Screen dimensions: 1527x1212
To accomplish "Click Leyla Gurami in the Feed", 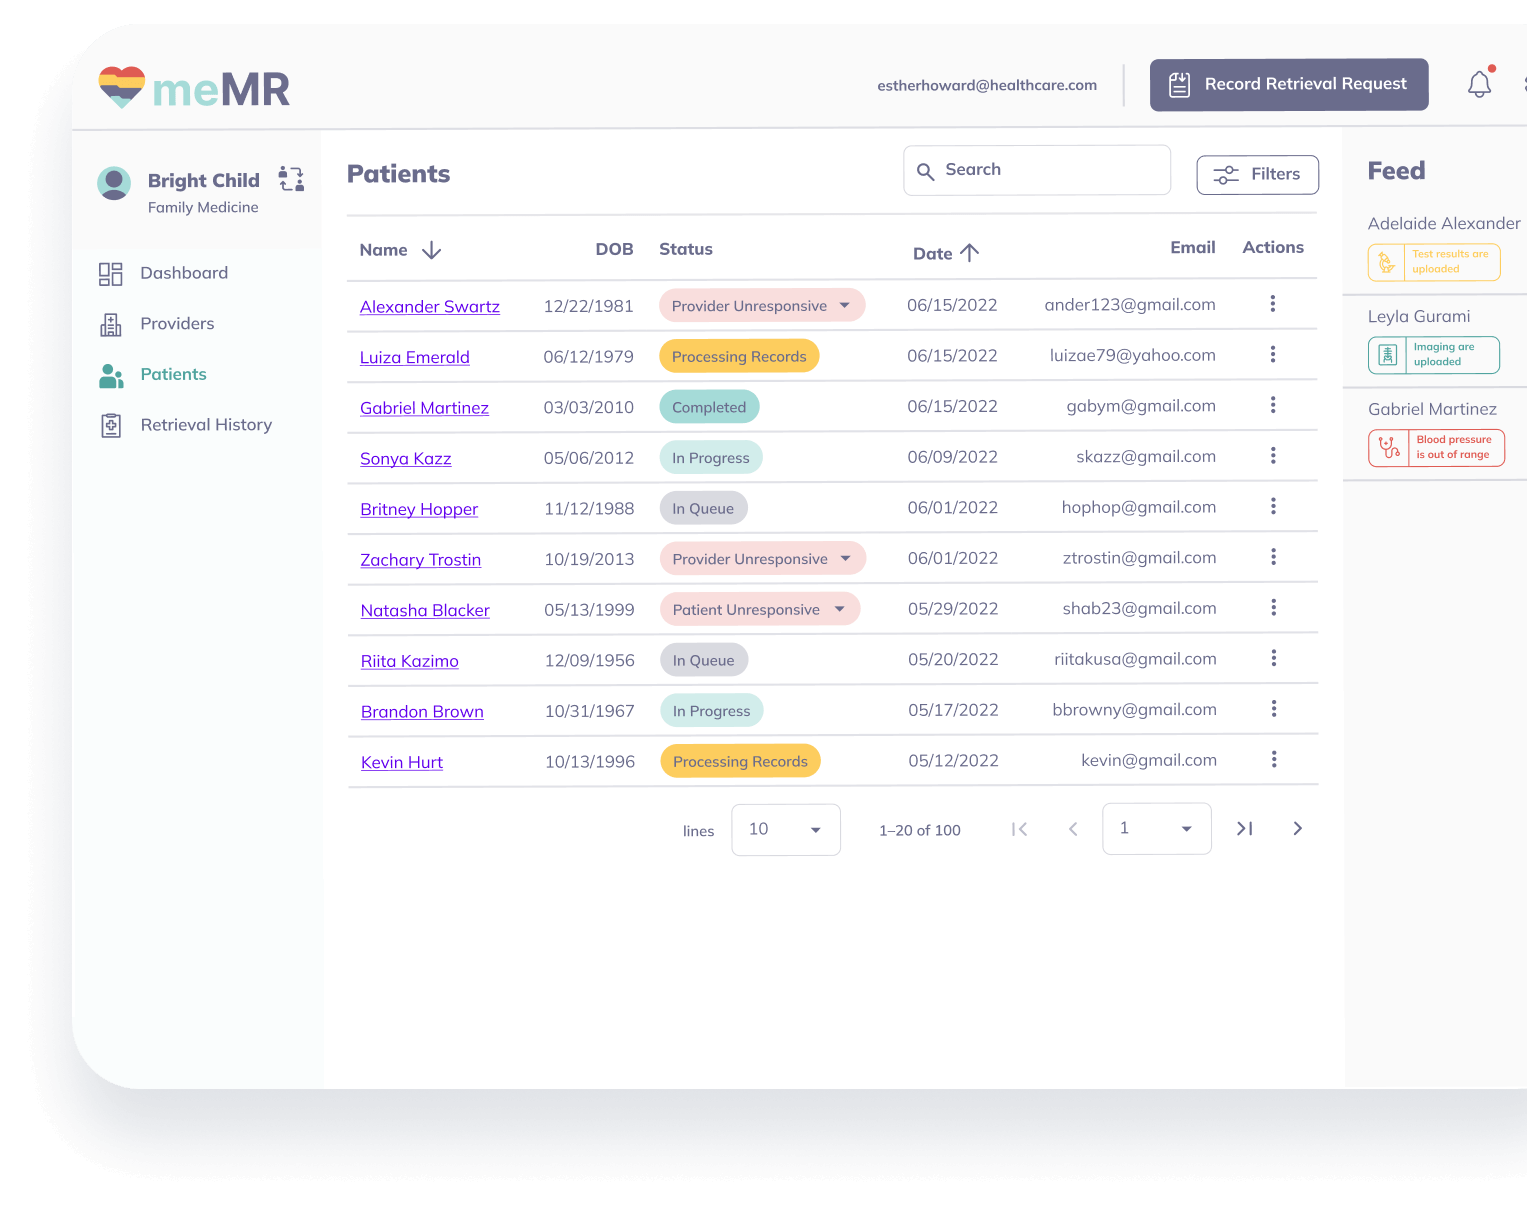I will [x=1419, y=317].
